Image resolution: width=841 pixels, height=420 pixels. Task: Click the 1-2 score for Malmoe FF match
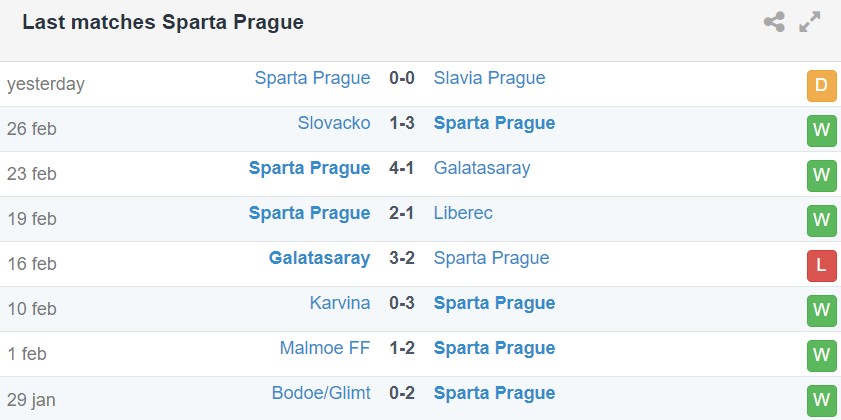(x=402, y=348)
